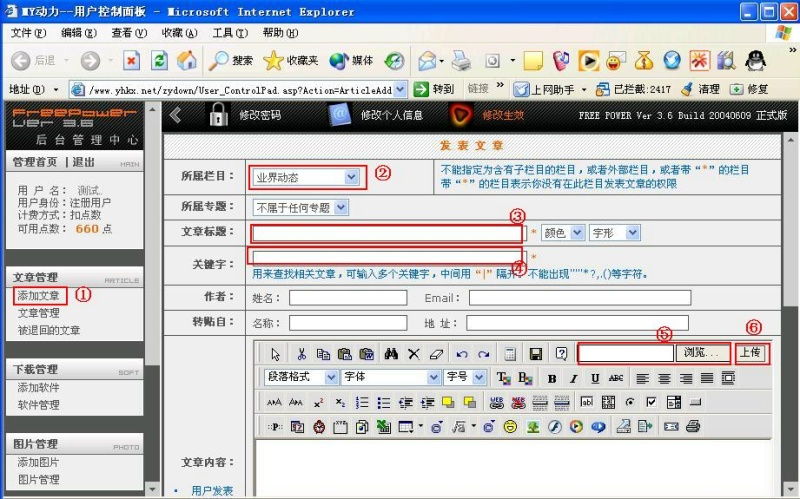Image resolution: width=800 pixels, height=499 pixels.
Task: Click the Find binoculars icon
Action: (392, 354)
